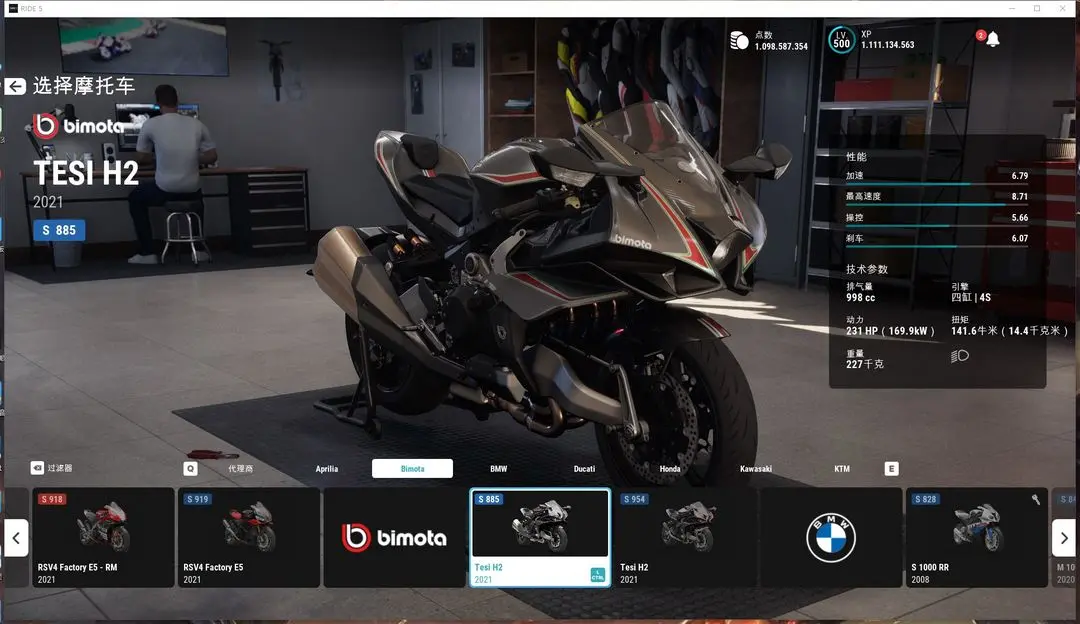Screen dimensions: 1080x624
Task: Open the notification bell
Action: [x=993, y=39]
